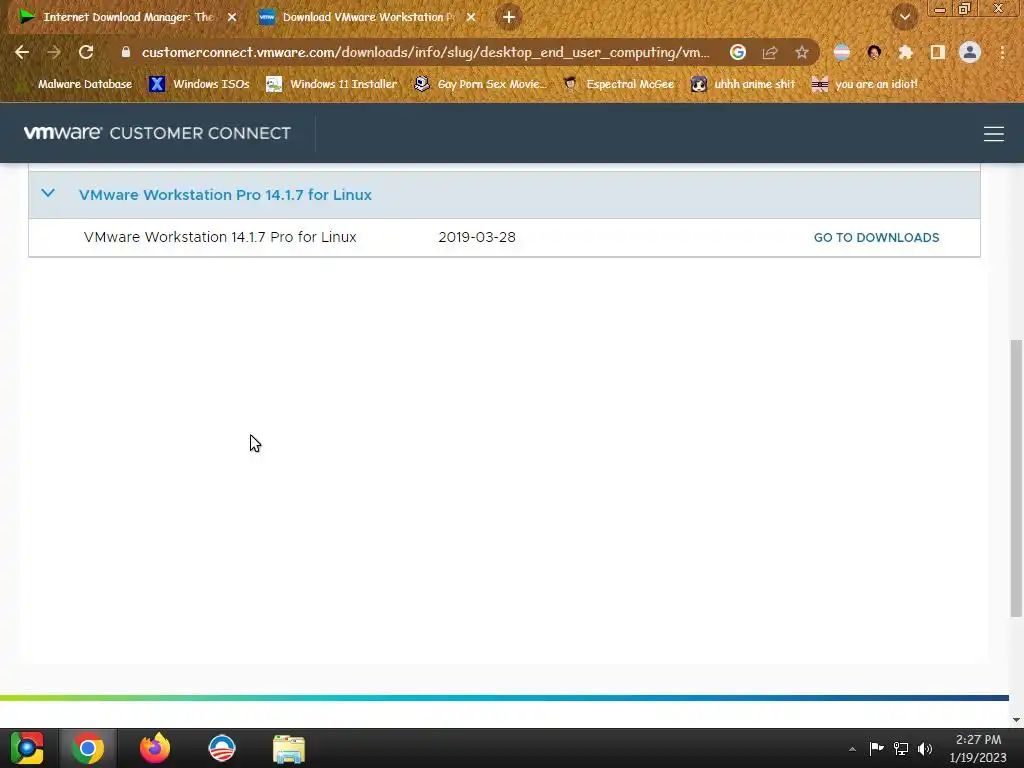Viewport: 1024px width, 768px height.
Task: Open the Chrome profile avatar
Action: coord(970,52)
